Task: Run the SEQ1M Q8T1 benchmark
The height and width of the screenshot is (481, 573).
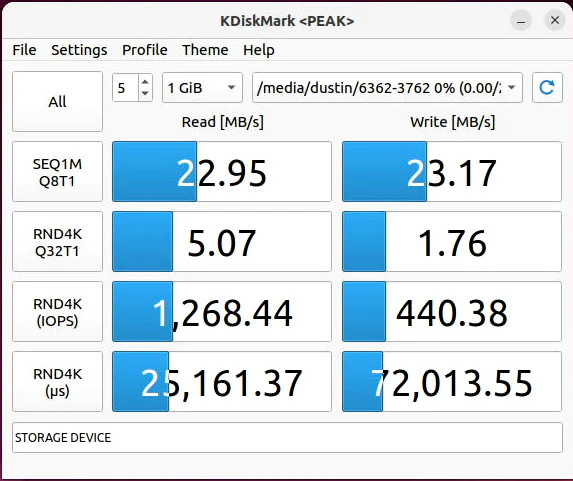Action: pos(57,172)
